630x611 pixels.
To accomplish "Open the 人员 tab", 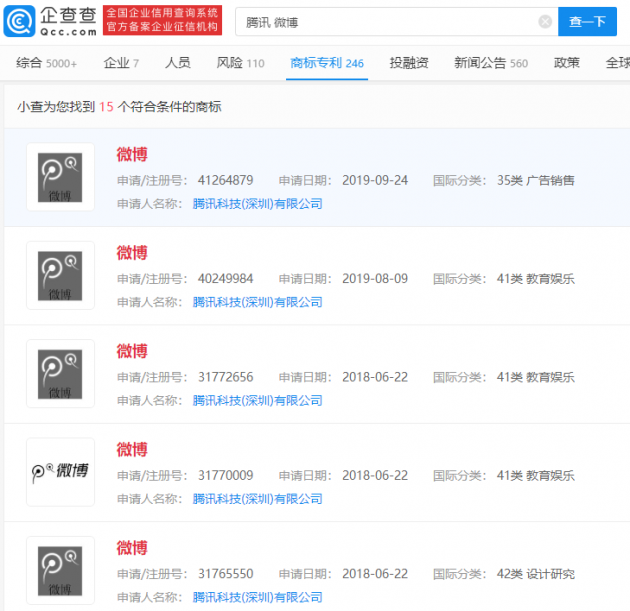I will (178, 63).
